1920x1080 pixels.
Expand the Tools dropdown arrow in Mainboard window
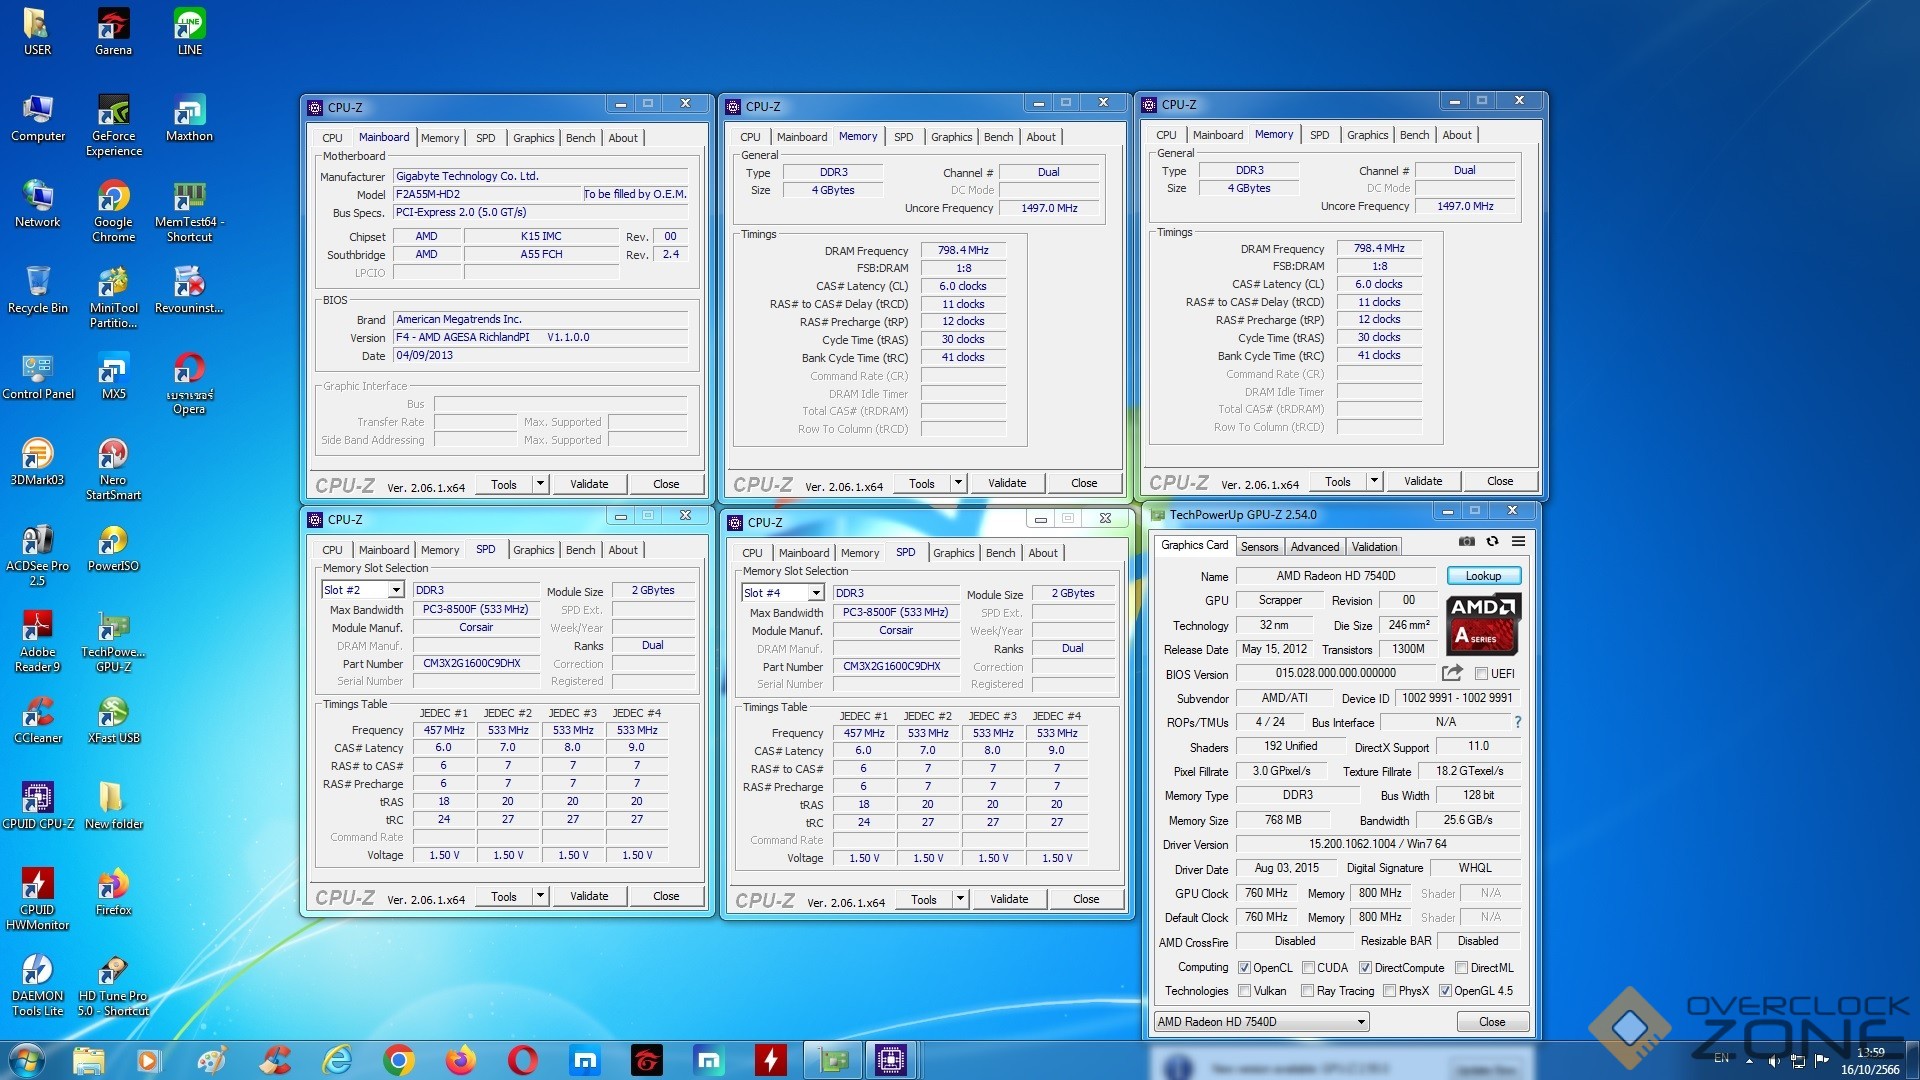coord(540,484)
